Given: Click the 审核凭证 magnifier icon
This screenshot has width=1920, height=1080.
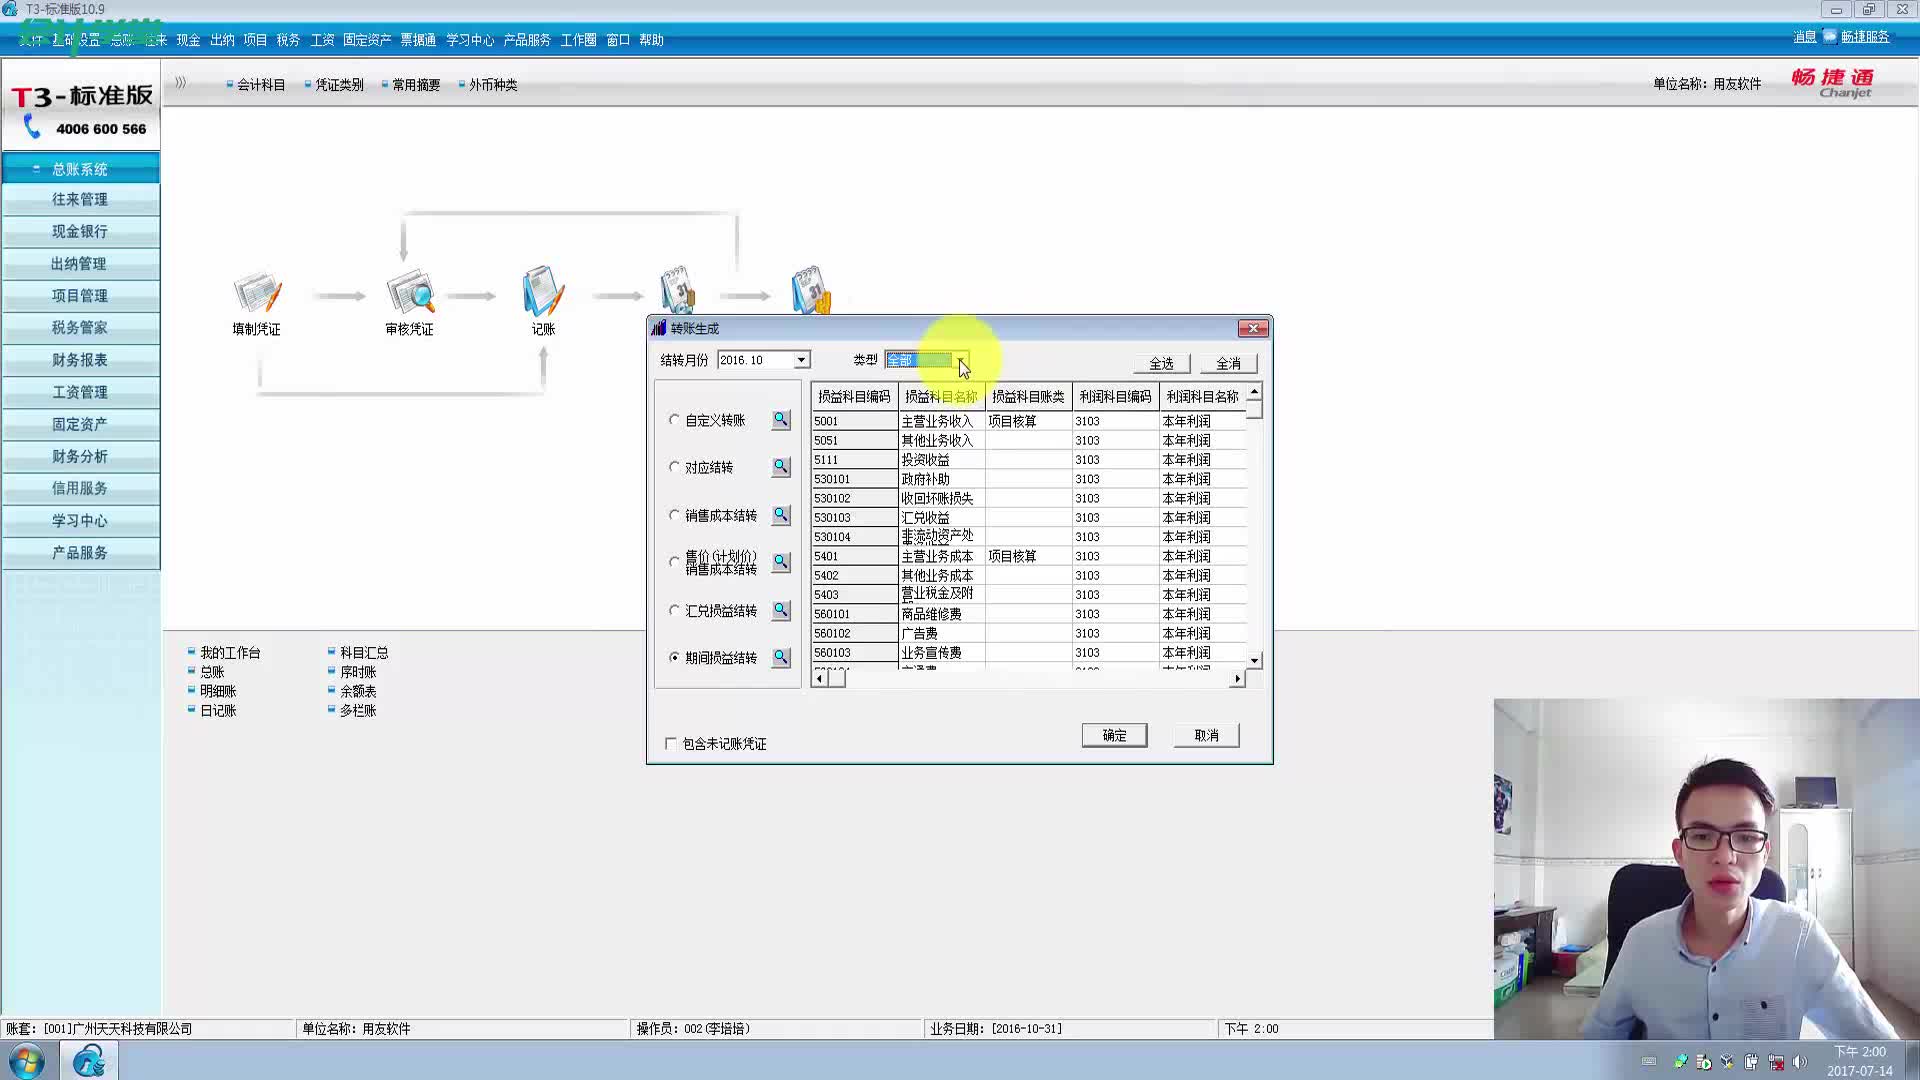Looking at the screenshot, I should [410, 293].
